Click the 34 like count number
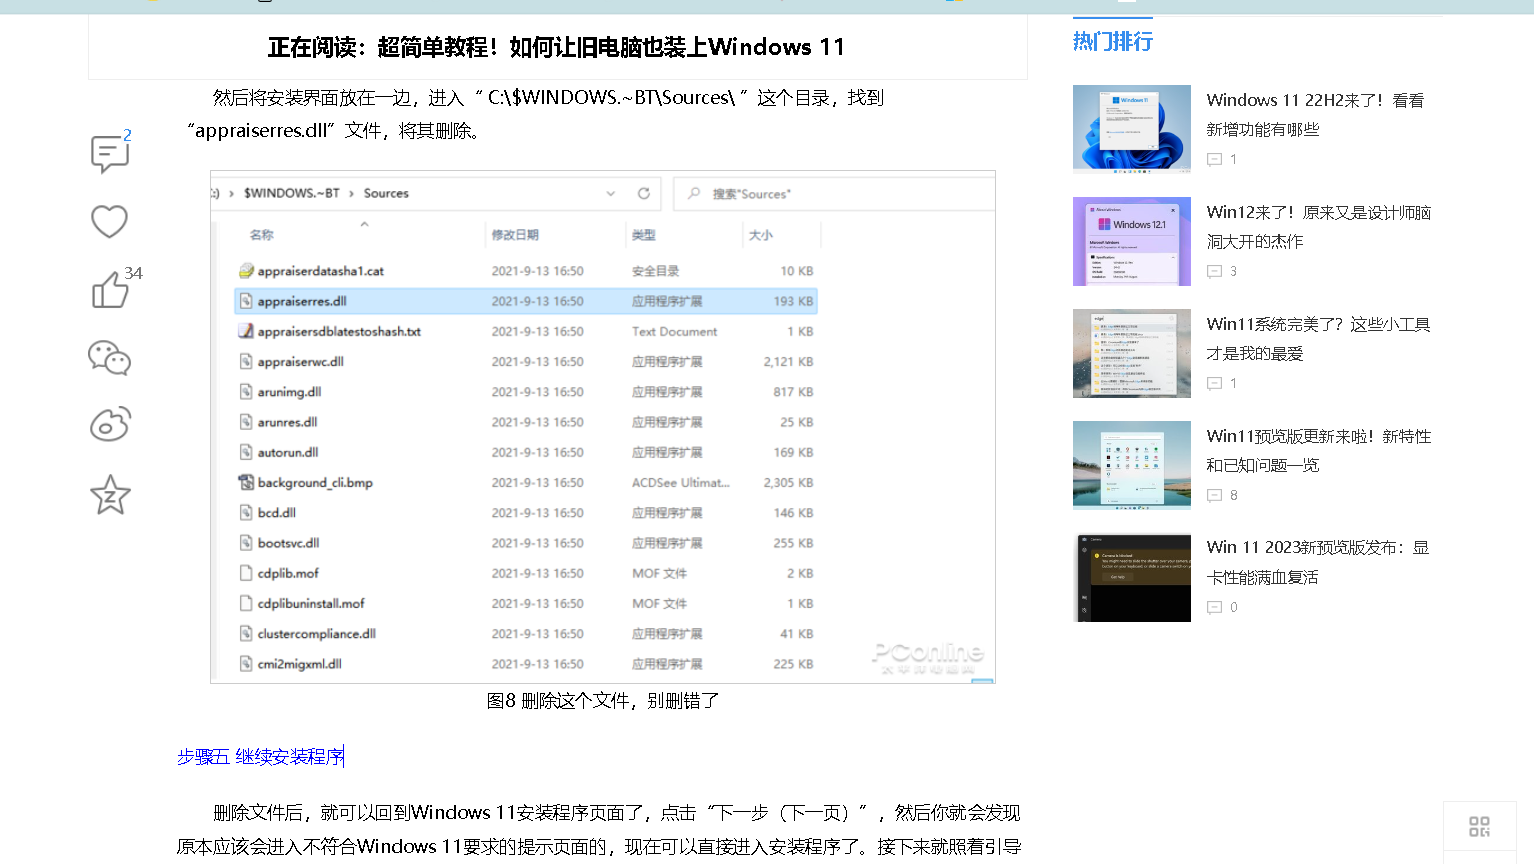 pyautogui.click(x=133, y=273)
